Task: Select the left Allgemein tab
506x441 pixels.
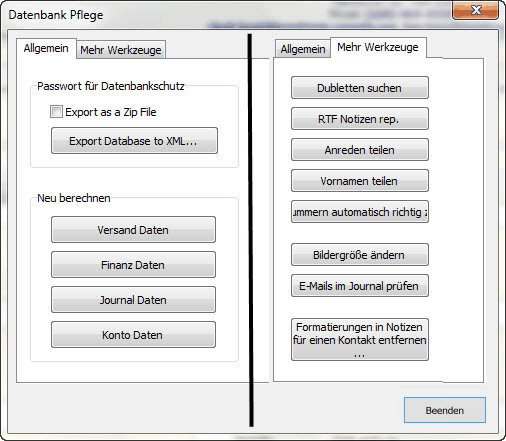Action: click(x=46, y=48)
